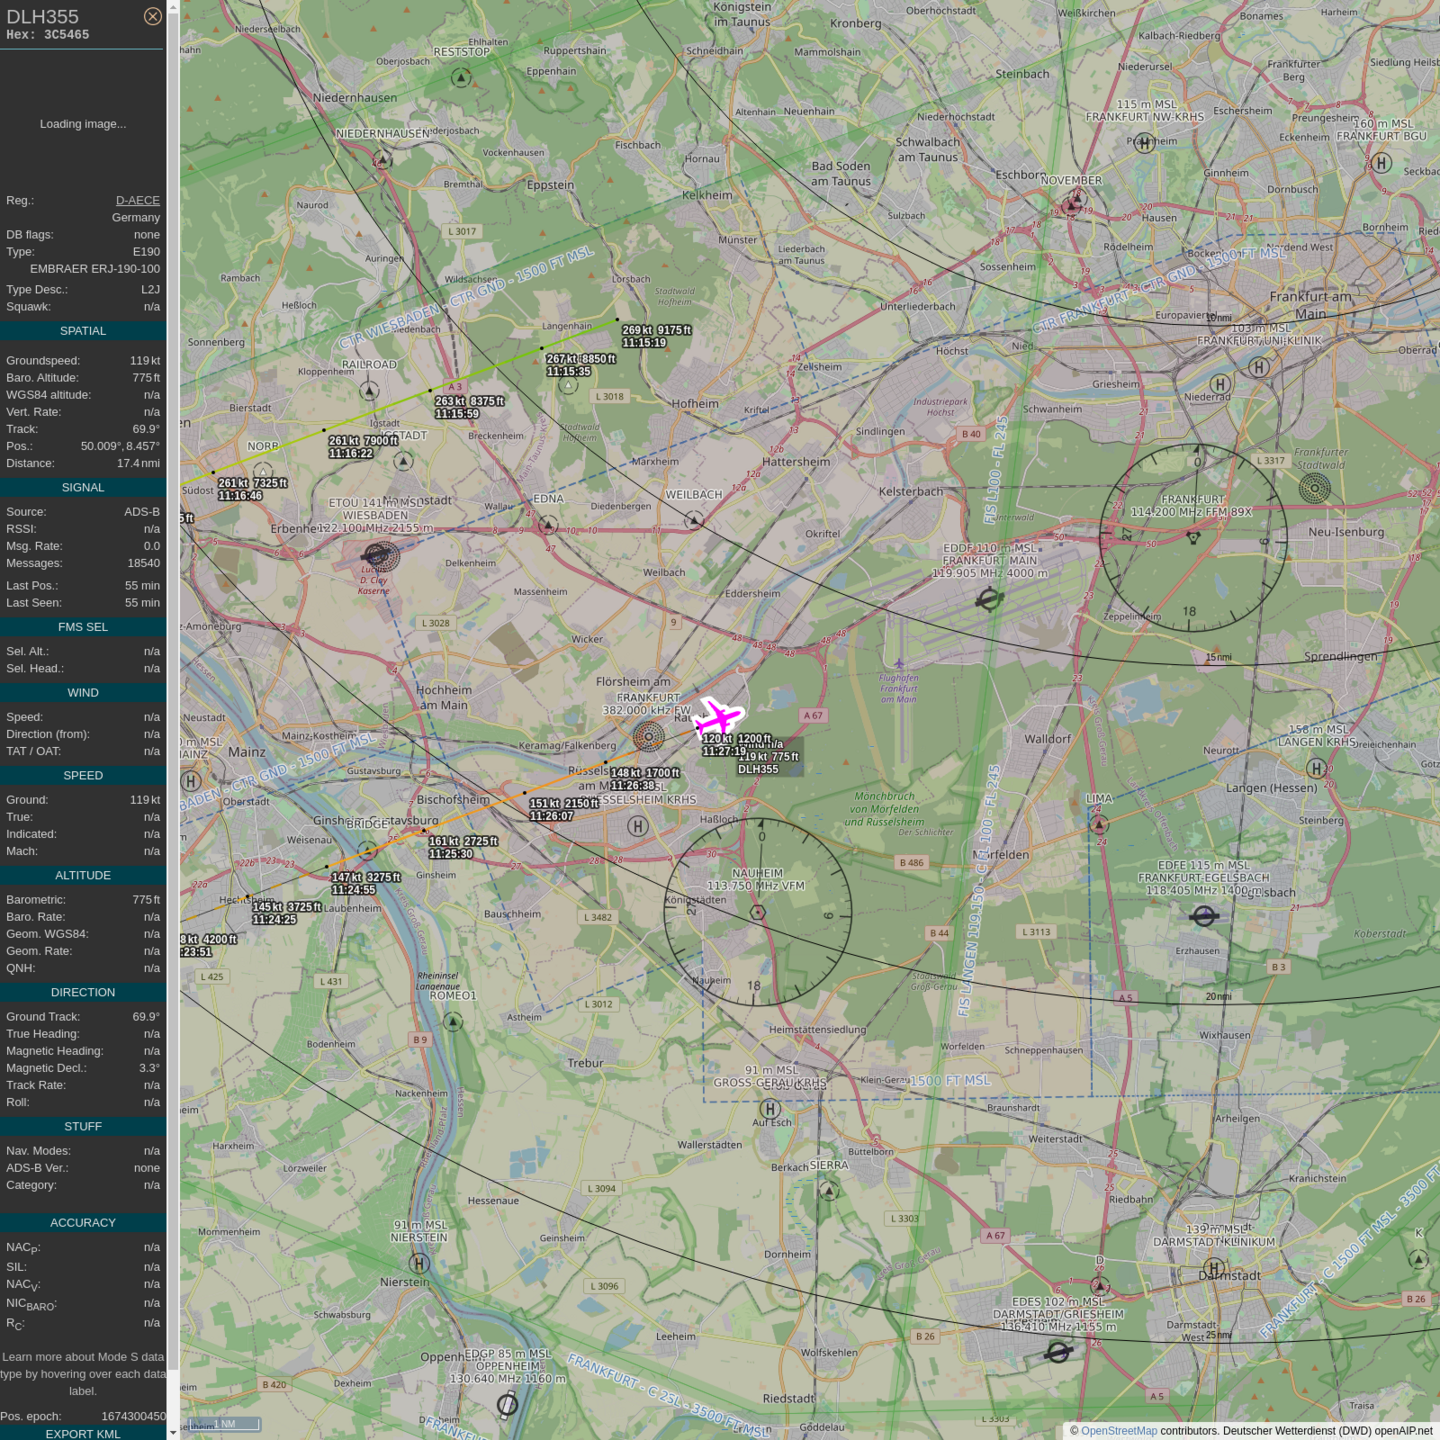Click the EDFE Egelsbach airfield symbol
Image resolution: width=1440 pixels, height=1440 pixels.
click(x=1204, y=915)
